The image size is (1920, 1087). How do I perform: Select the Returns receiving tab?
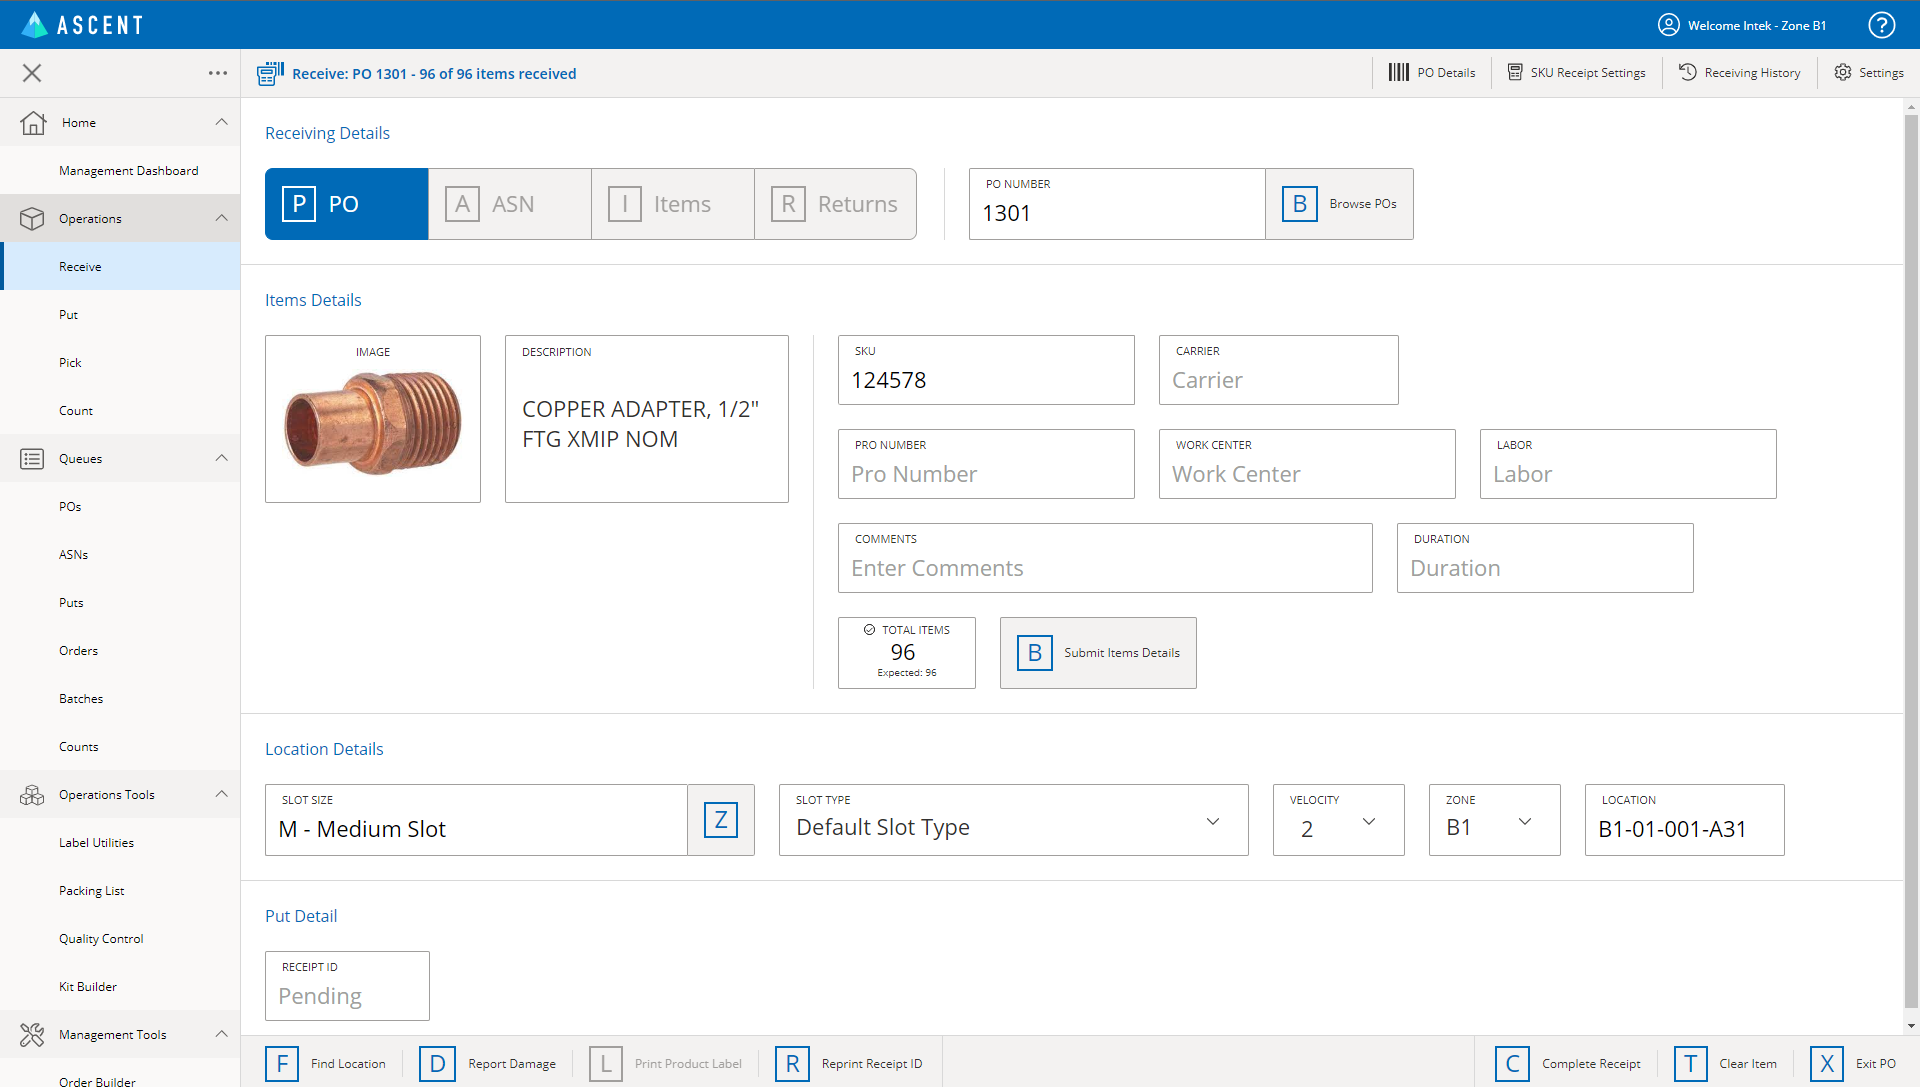tap(836, 204)
